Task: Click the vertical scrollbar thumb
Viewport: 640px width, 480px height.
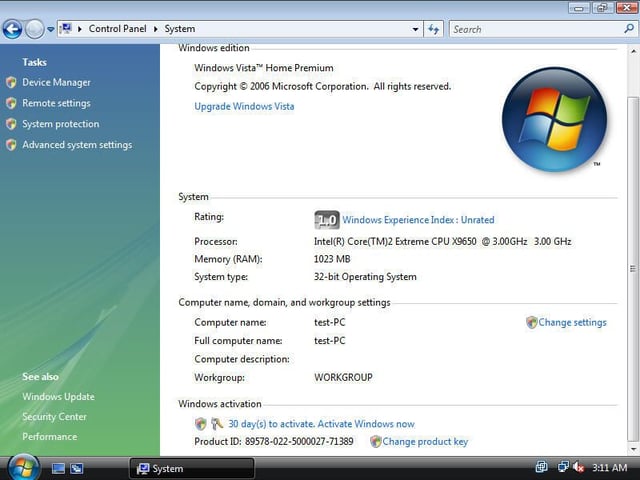Action: pyautogui.click(x=633, y=269)
